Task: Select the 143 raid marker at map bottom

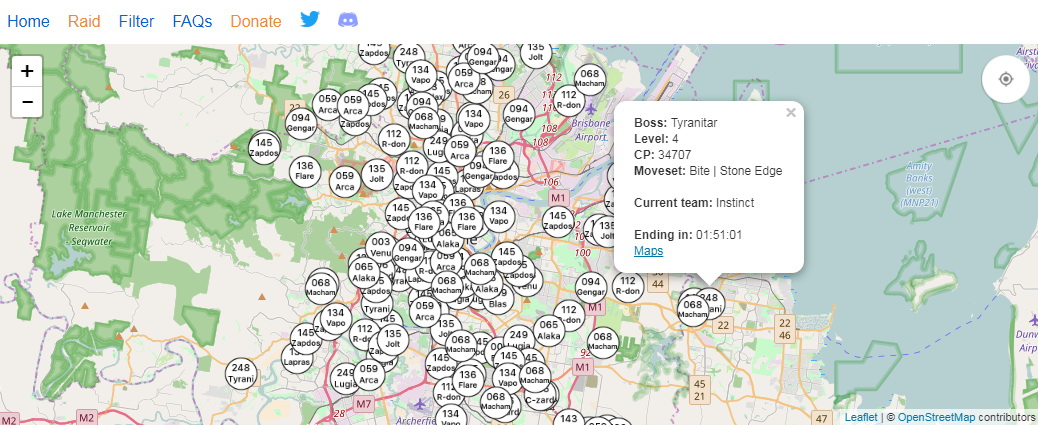Action: (x=568, y=419)
